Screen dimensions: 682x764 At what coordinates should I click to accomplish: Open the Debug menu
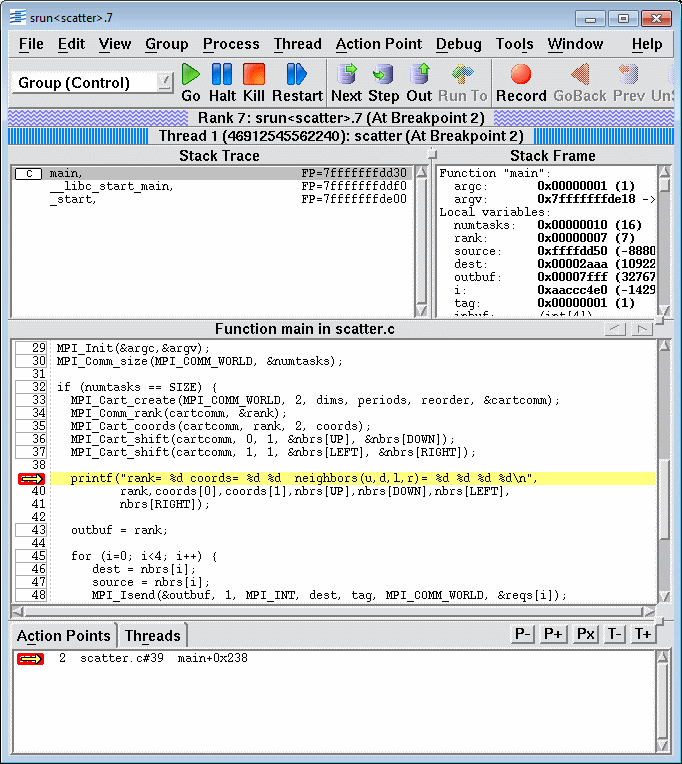pos(458,44)
